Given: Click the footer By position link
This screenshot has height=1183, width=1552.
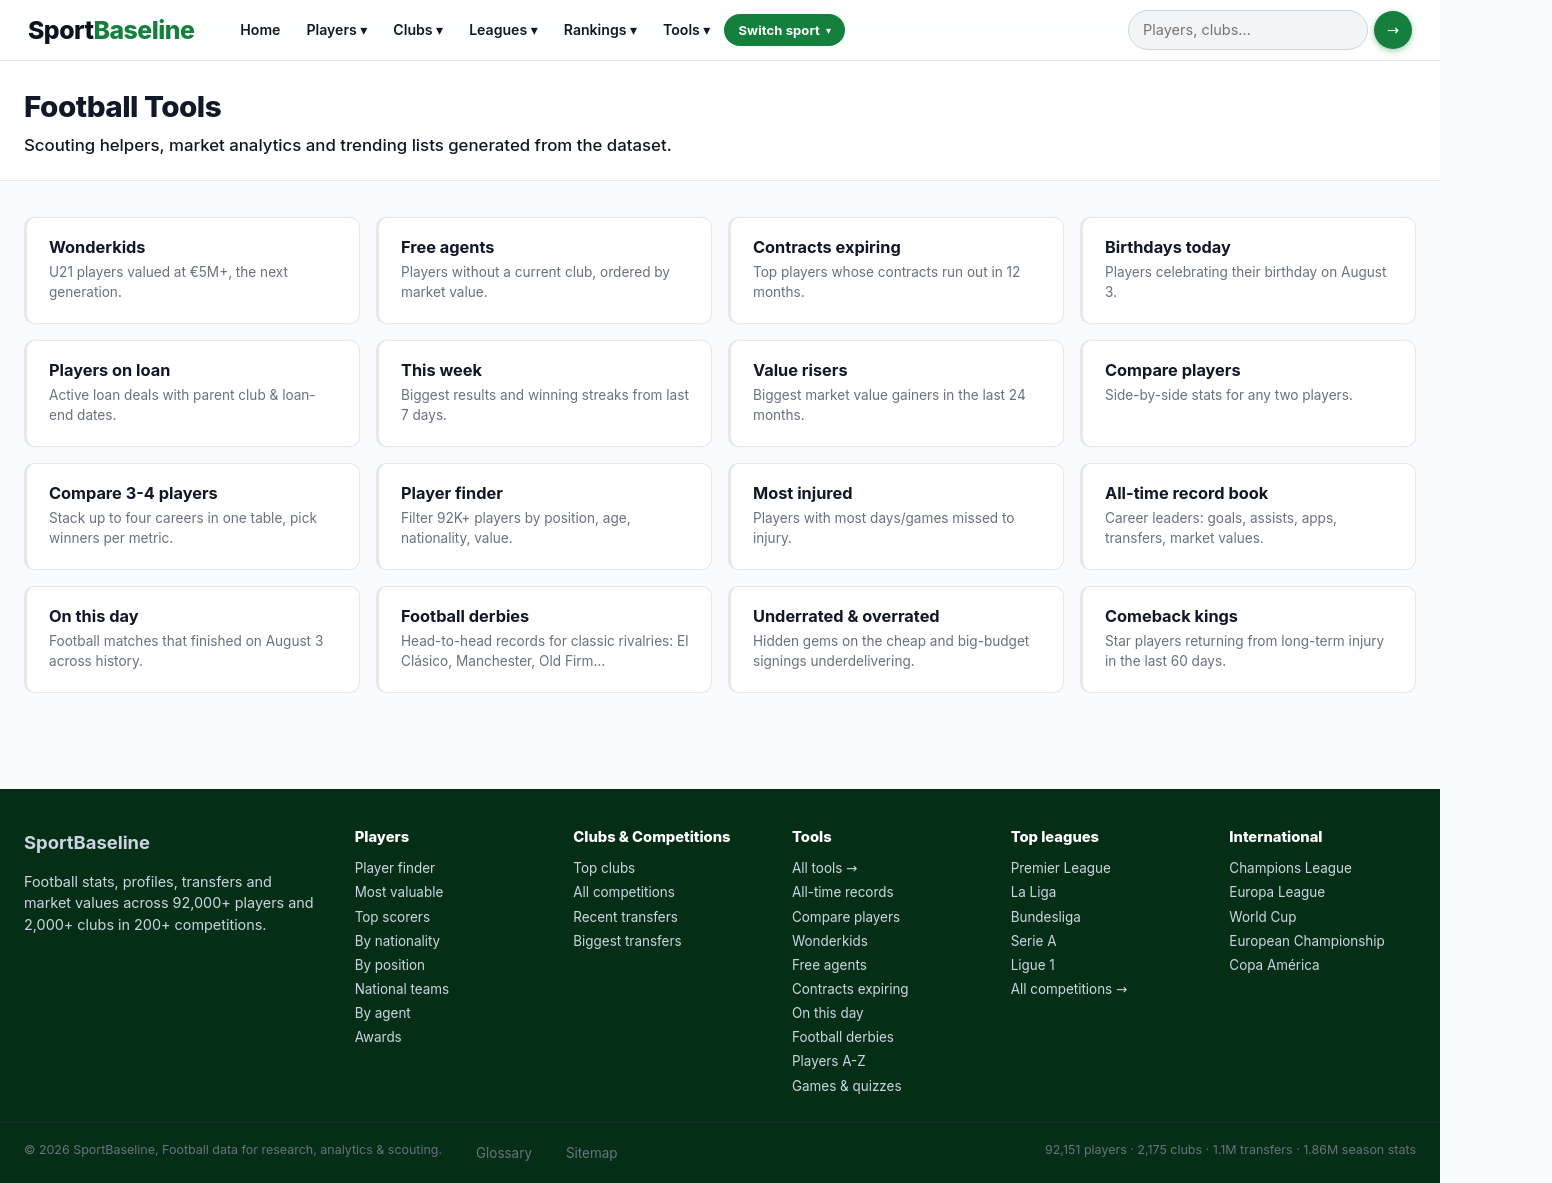Looking at the screenshot, I should click(x=390, y=965).
